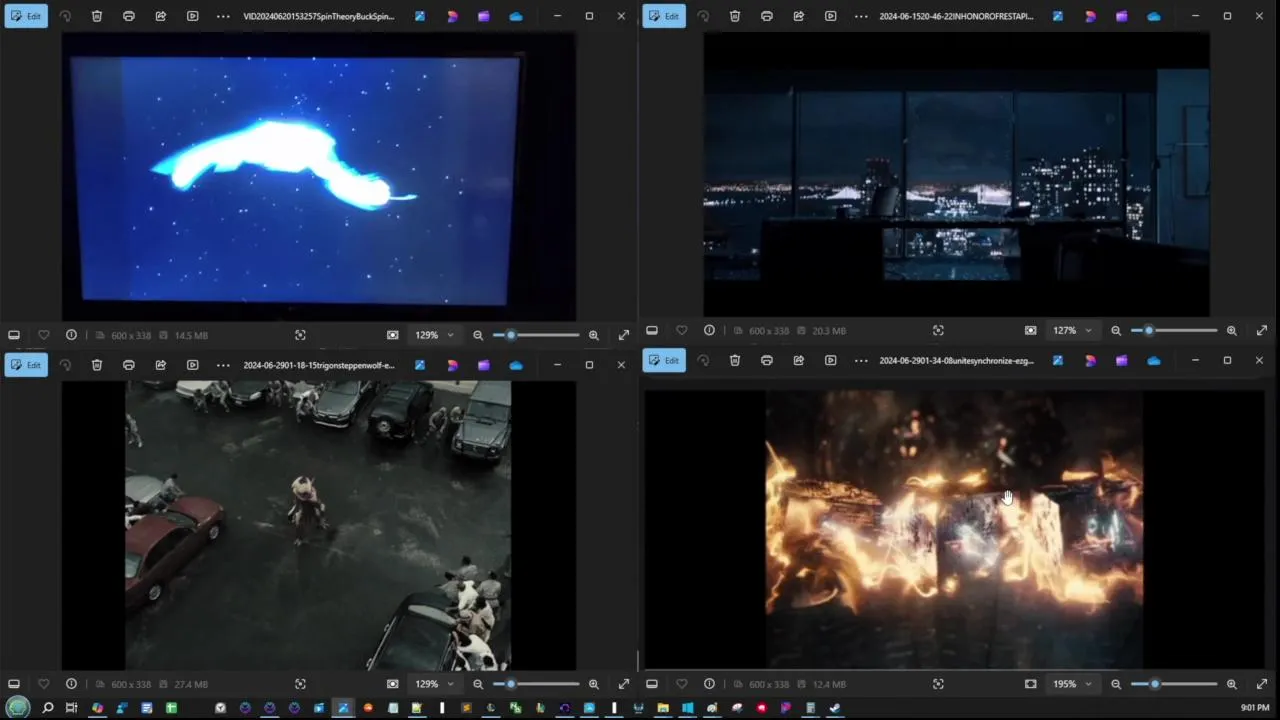Zoom in on the SpinTheory window image
1280x720 pixels.
[594, 335]
